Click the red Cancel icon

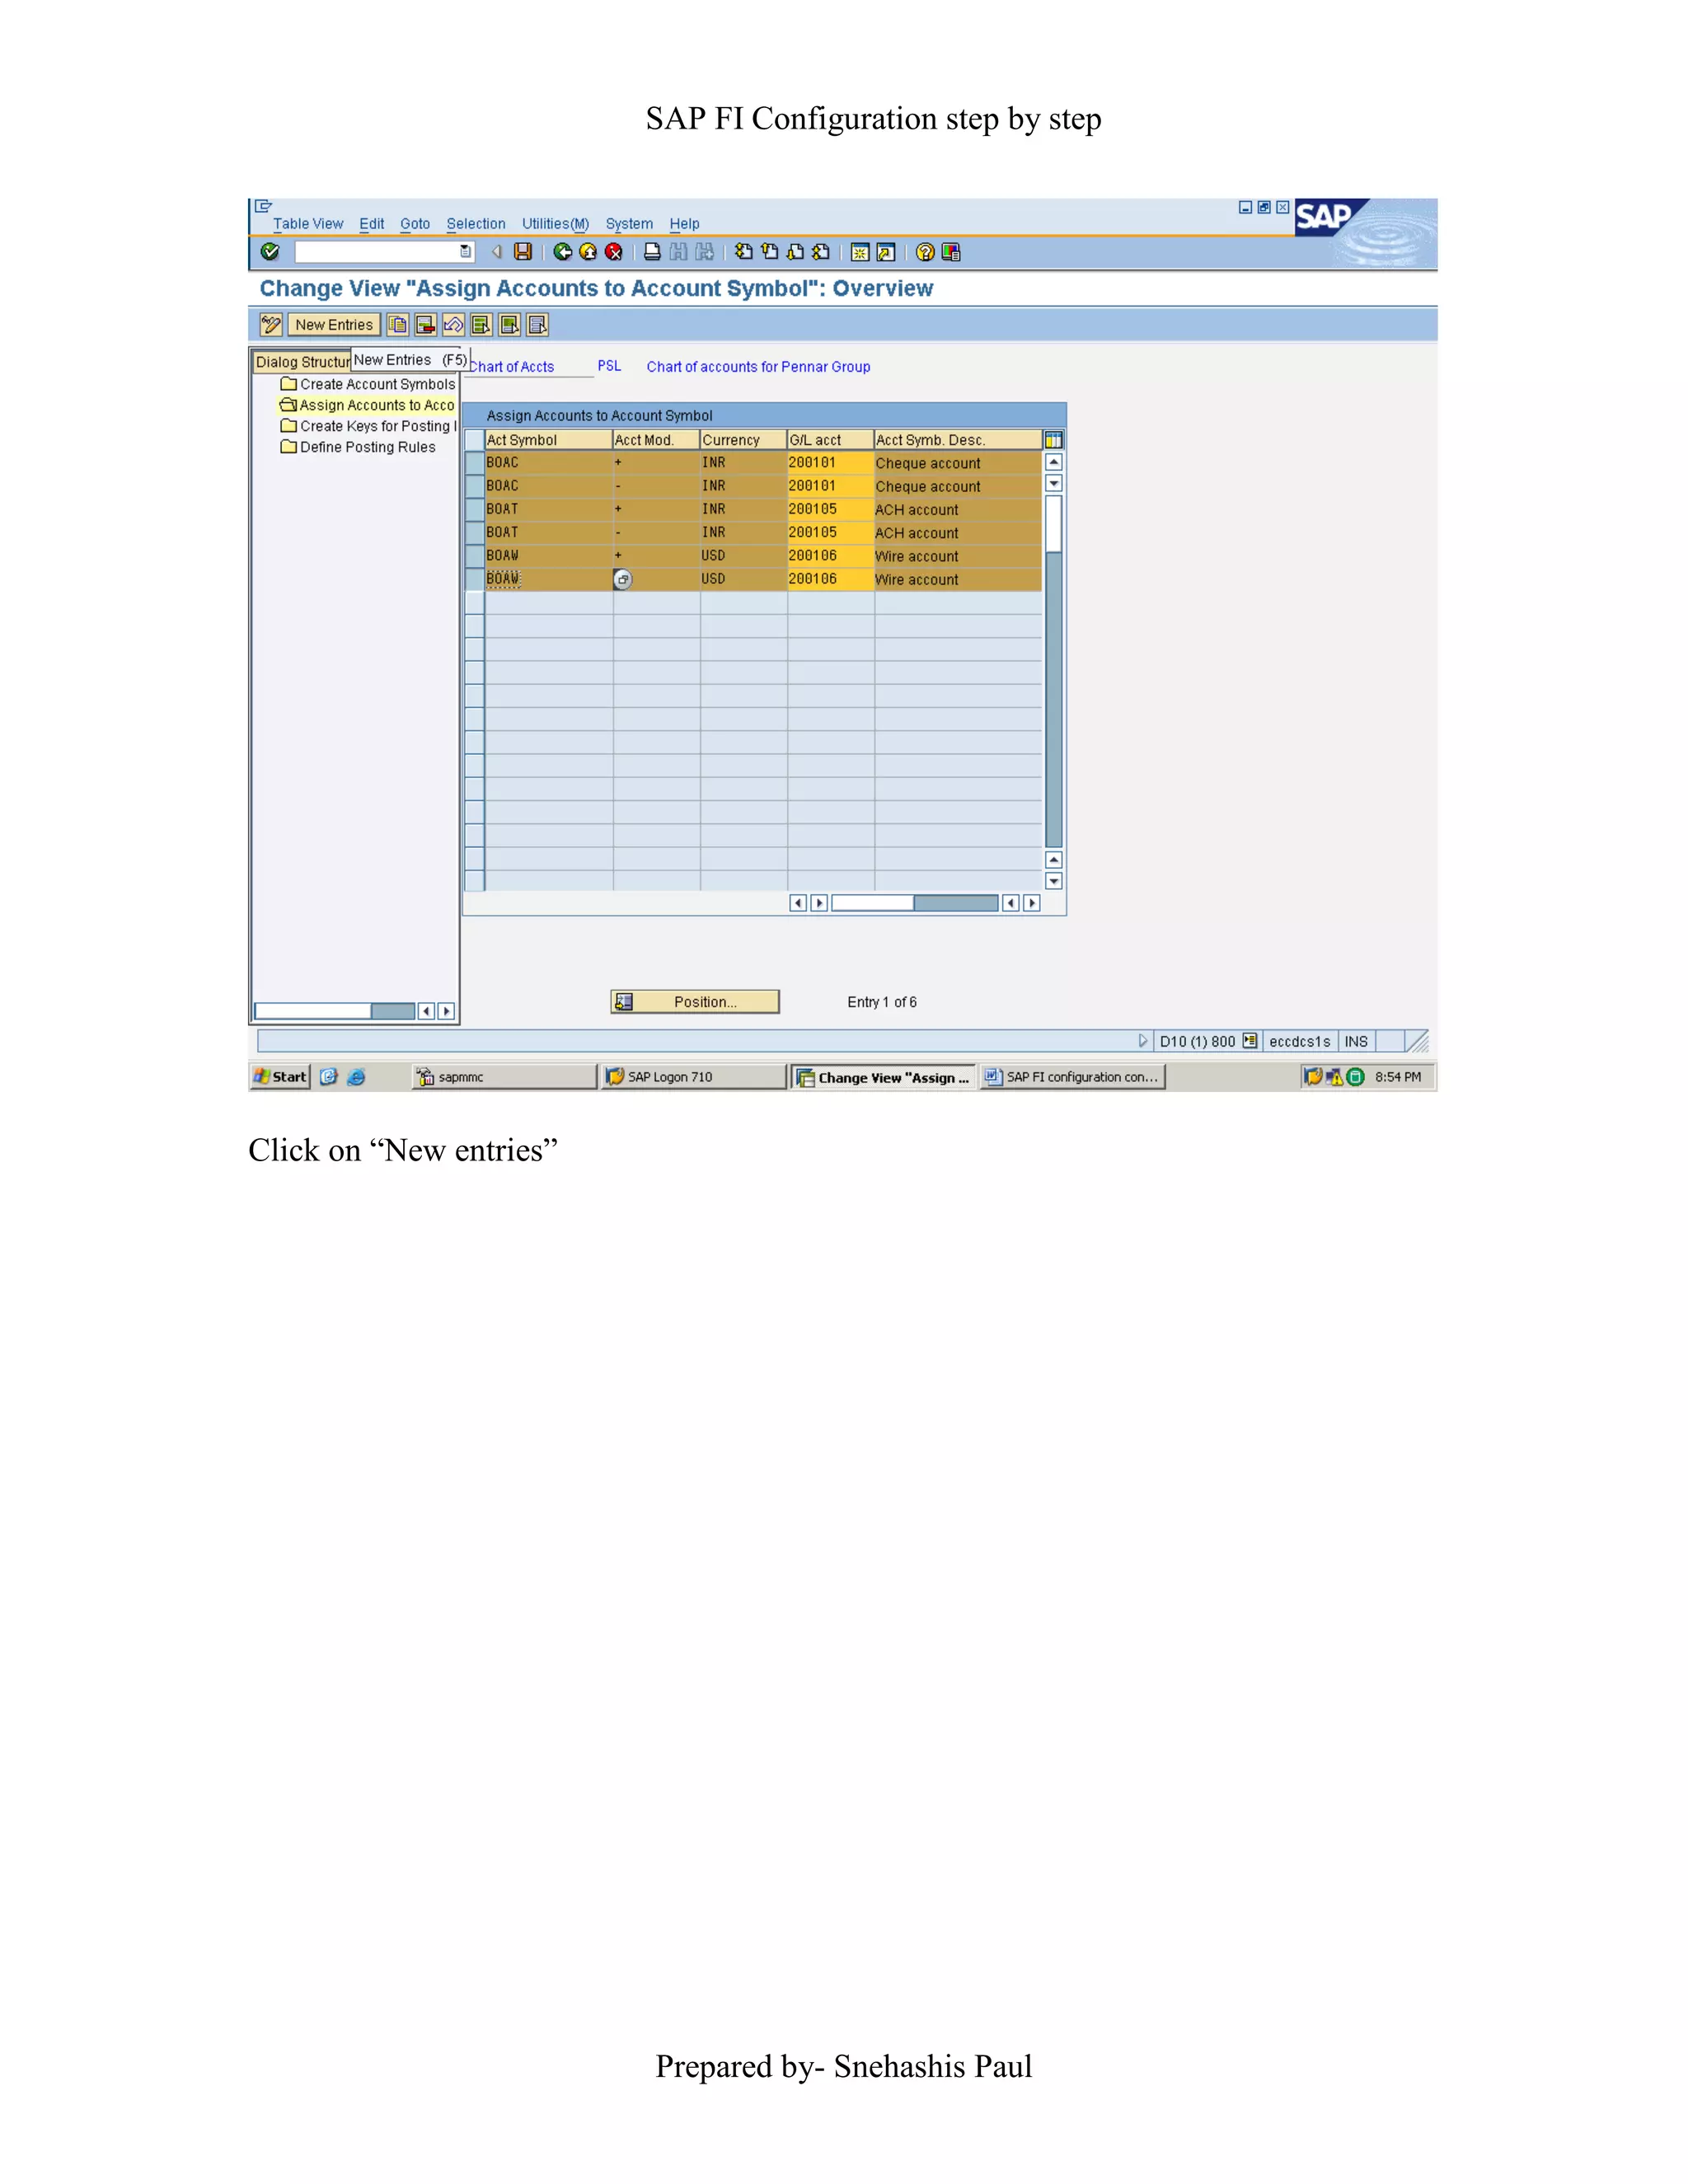614,252
